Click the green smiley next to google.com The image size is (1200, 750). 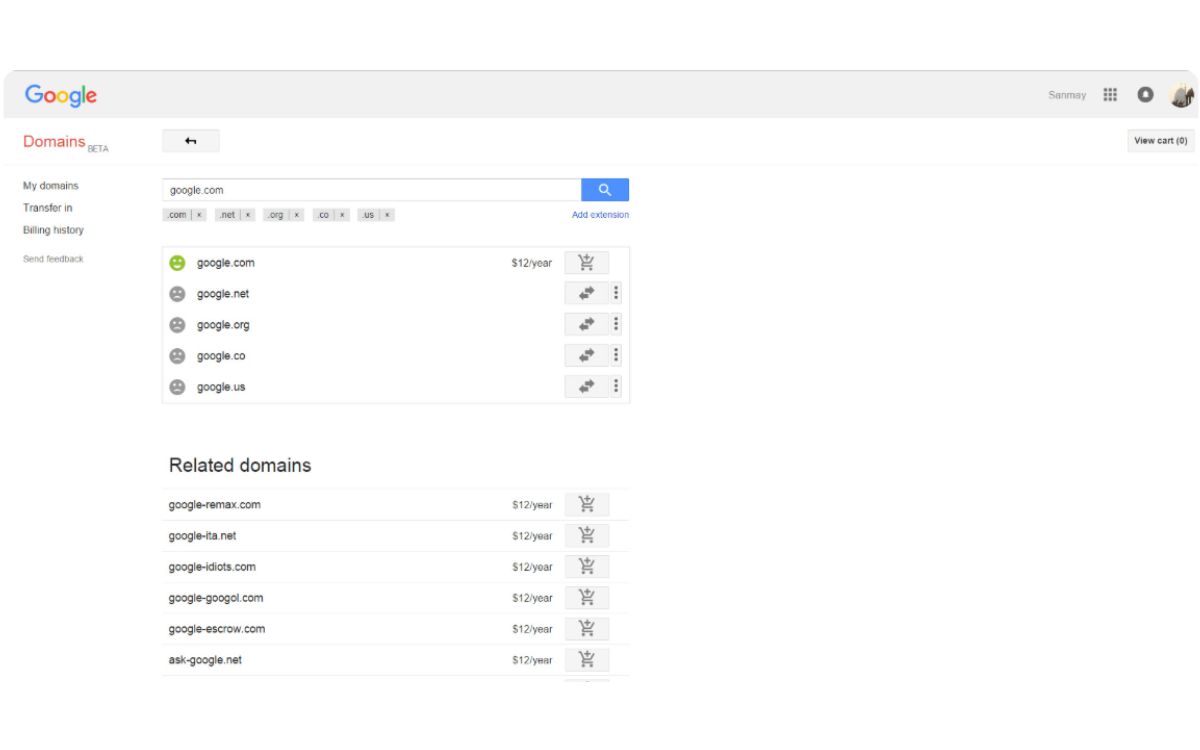point(177,263)
